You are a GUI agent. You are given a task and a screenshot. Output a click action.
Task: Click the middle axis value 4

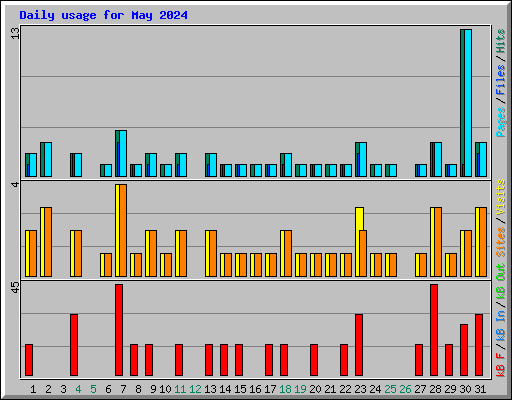pyautogui.click(x=15, y=184)
